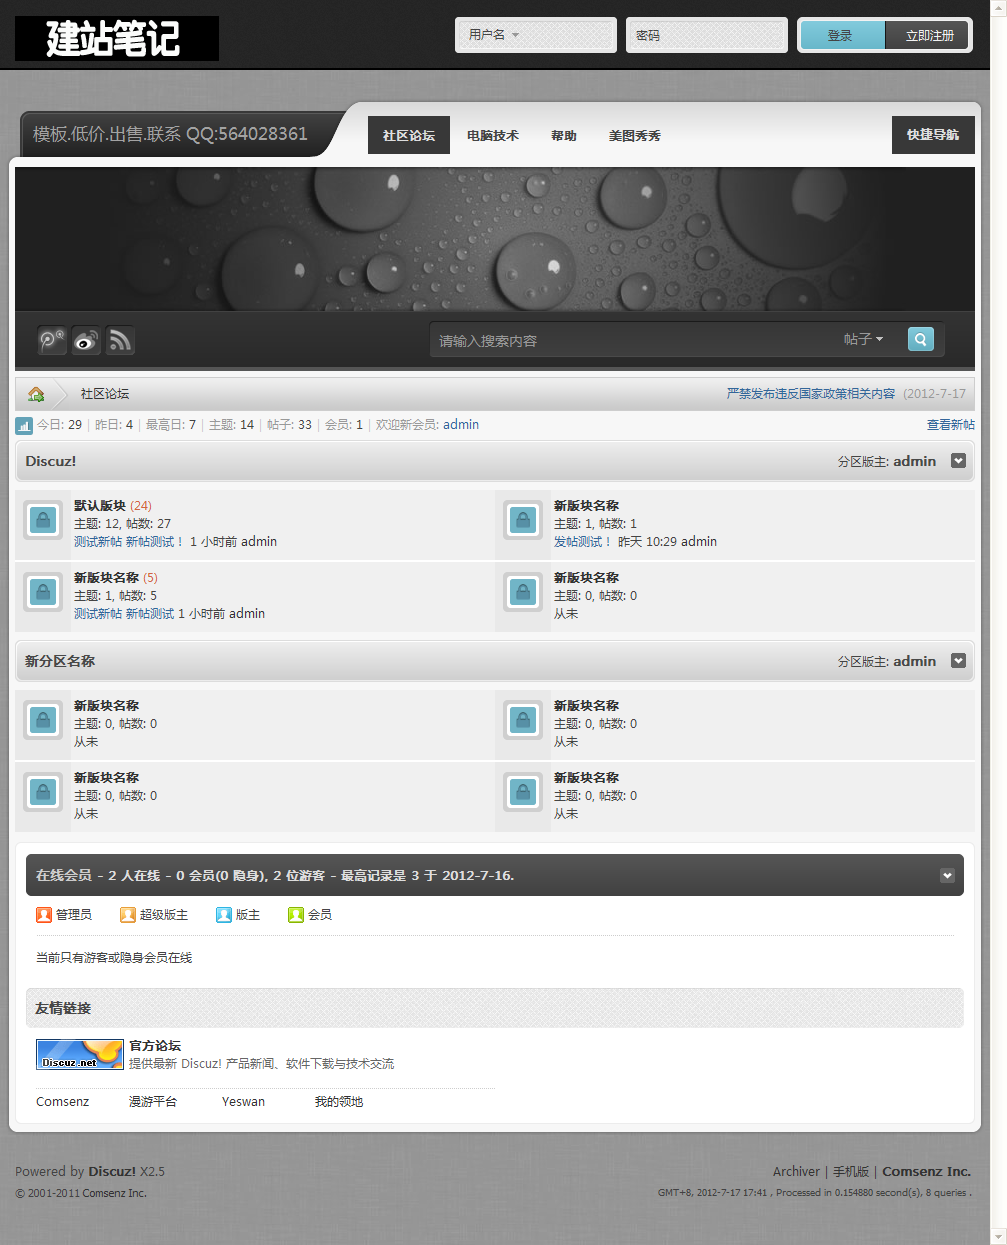Image resolution: width=1007 pixels, height=1245 pixels.
Task: Click the bar chart statistics icon
Action: coord(24,425)
